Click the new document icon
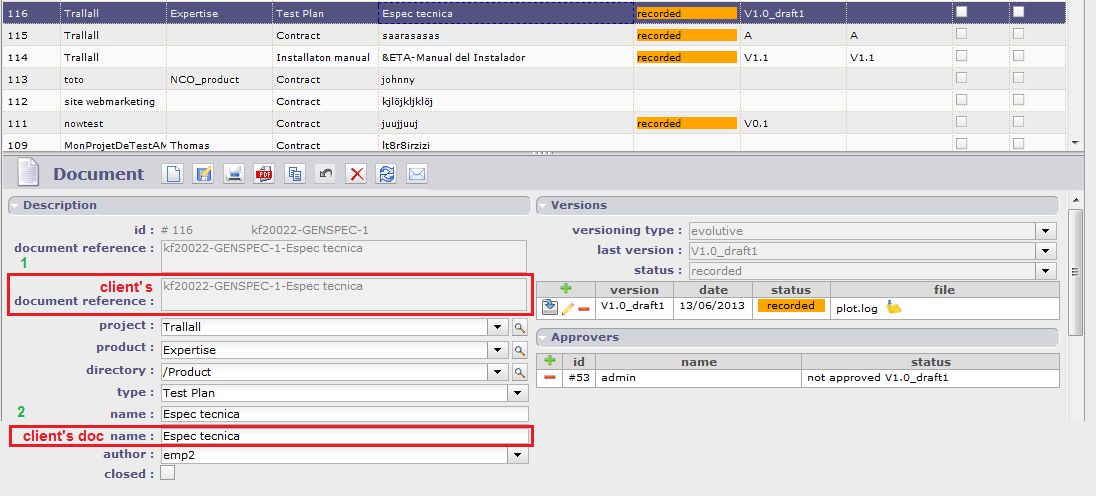The image size is (1096, 496). tap(173, 174)
